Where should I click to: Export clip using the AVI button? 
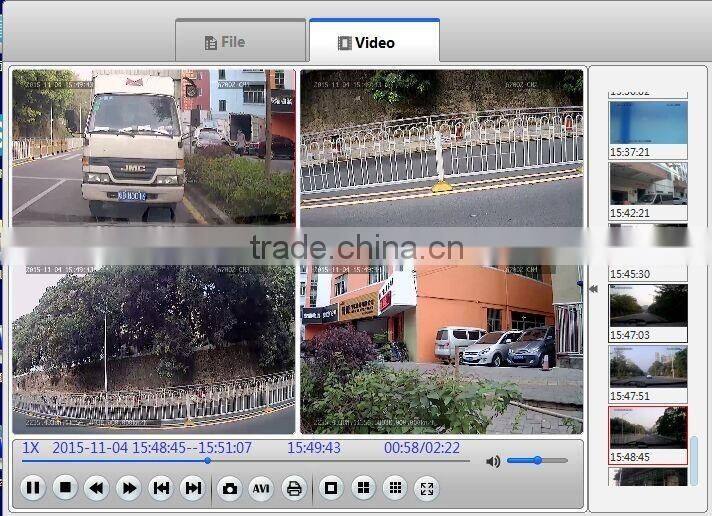pos(261,488)
